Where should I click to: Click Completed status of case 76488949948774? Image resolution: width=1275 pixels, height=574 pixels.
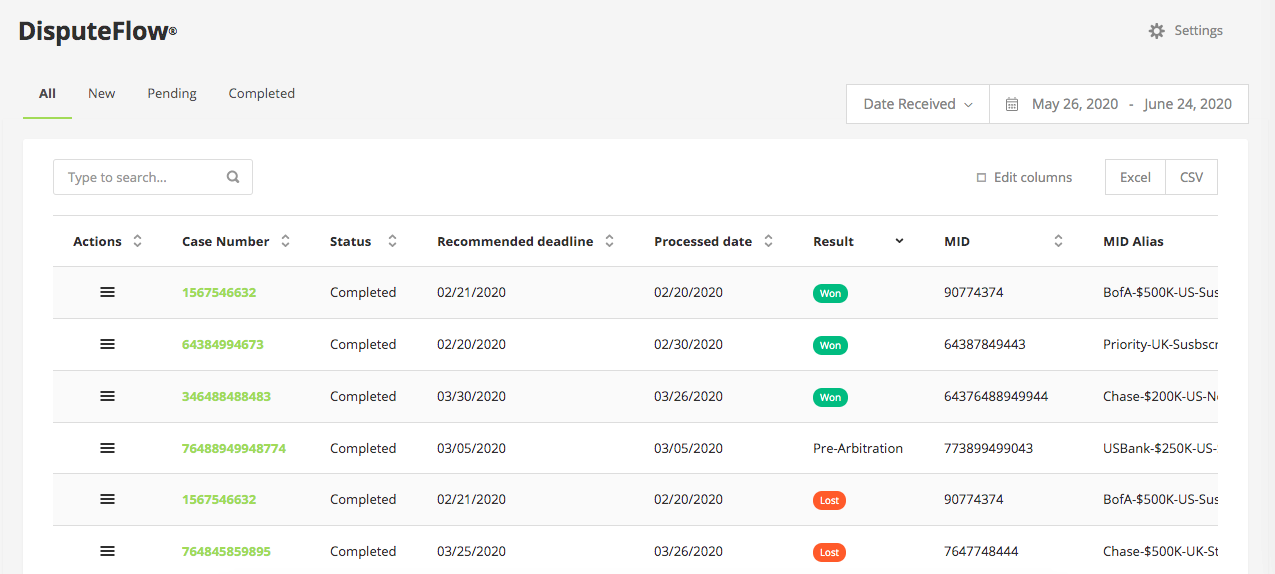(x=363, y=448)
